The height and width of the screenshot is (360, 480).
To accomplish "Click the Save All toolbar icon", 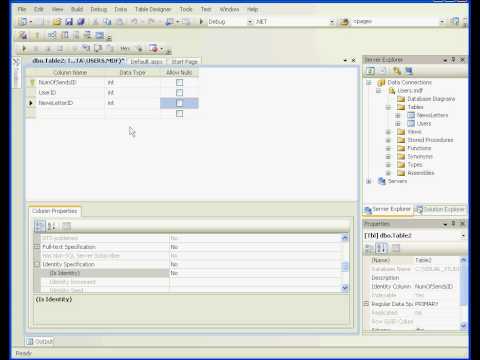I will 80,22.
